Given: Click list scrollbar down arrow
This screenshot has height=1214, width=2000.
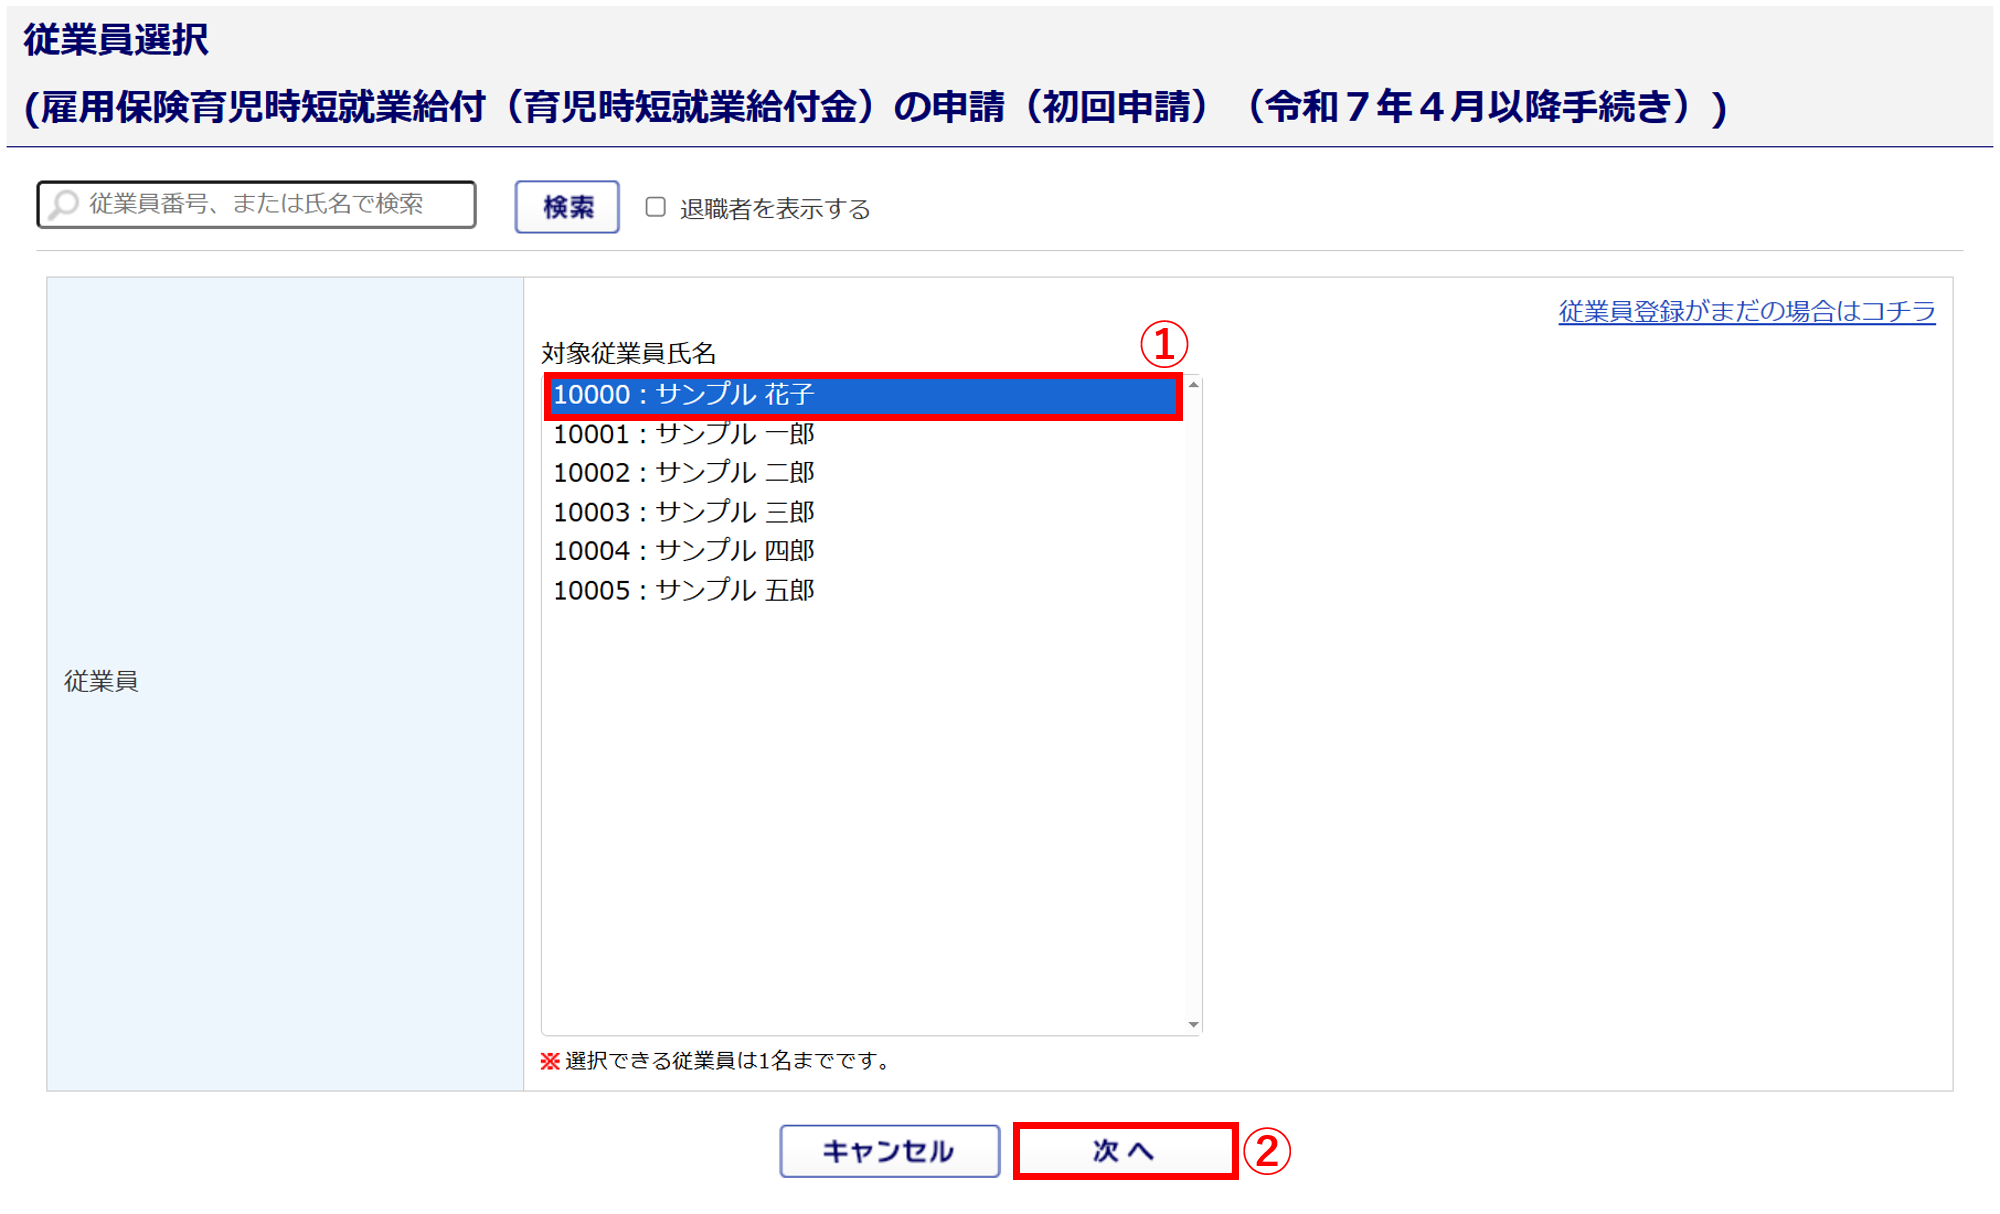Looking at the screenshot, I should pos(1193,1024).
